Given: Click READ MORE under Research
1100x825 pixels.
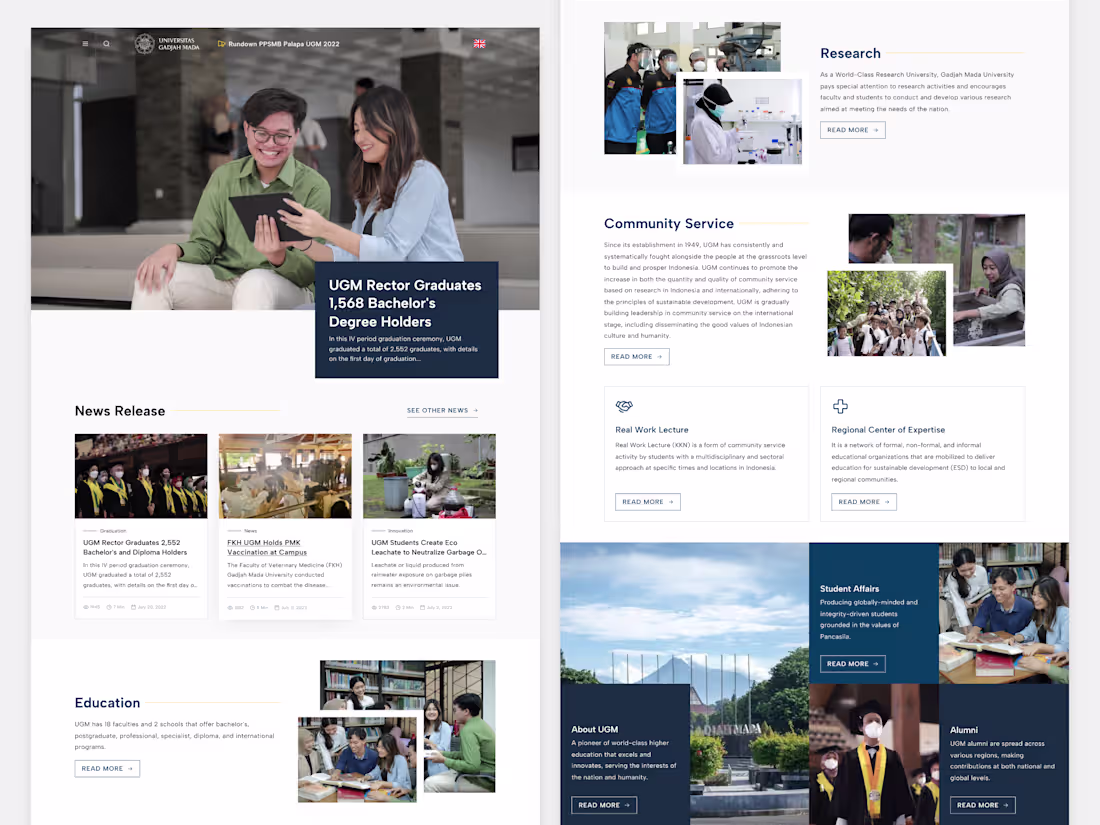Looking at the screenshot, I should pos(852,130).
